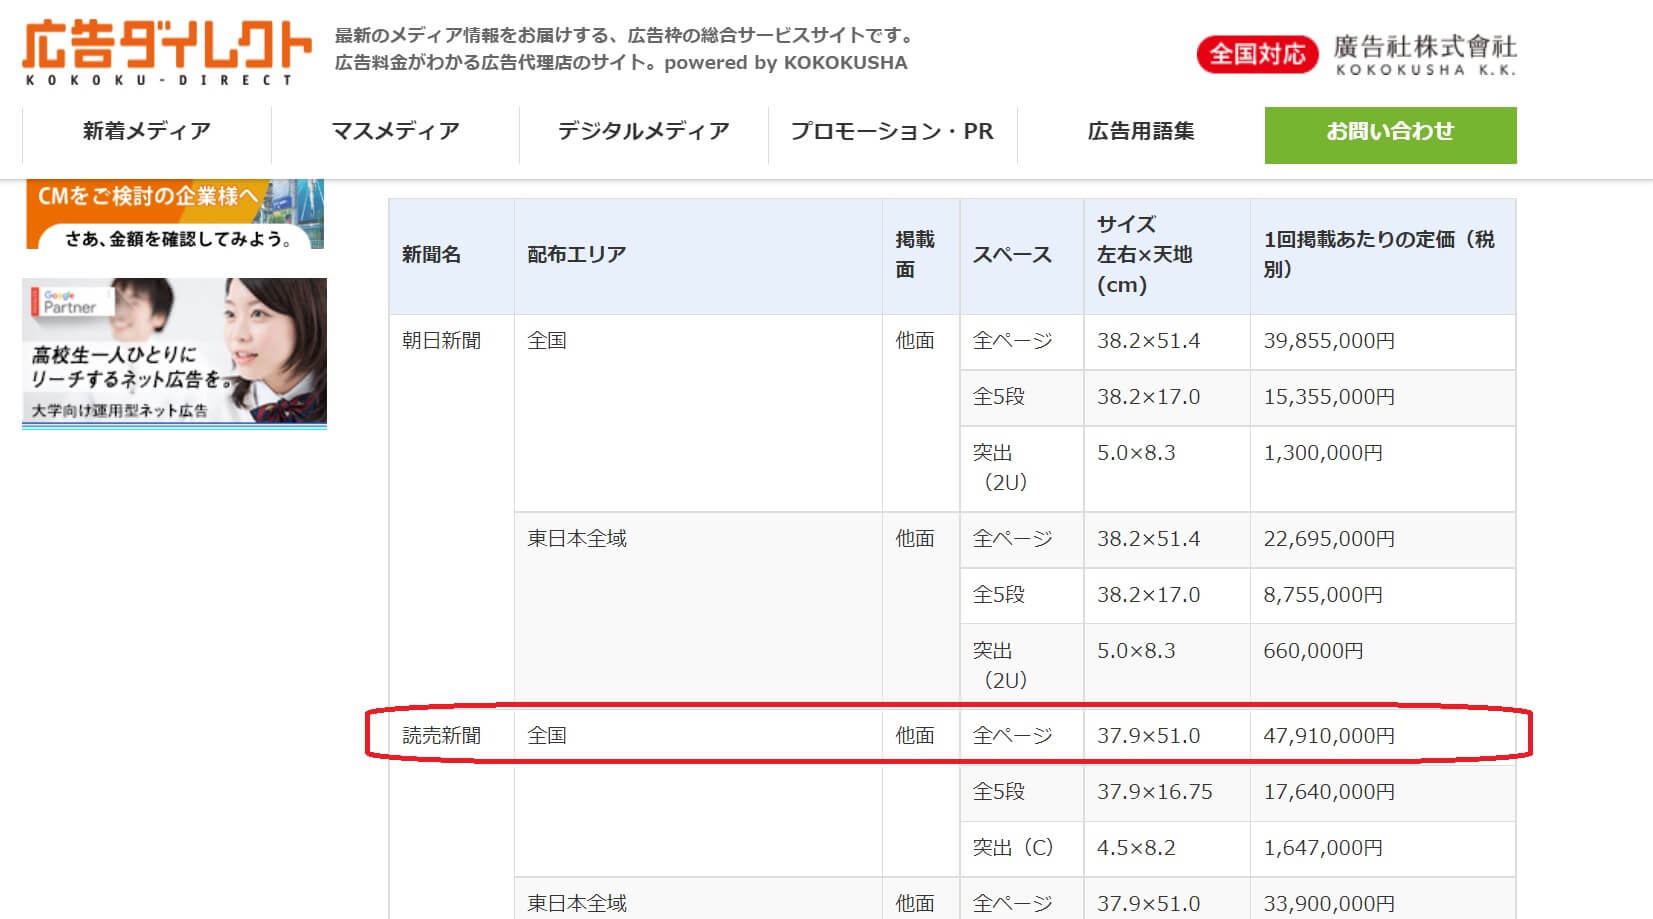1653x919 pixels.
Task: Select the スペース column header
Action: point(1022,256)
